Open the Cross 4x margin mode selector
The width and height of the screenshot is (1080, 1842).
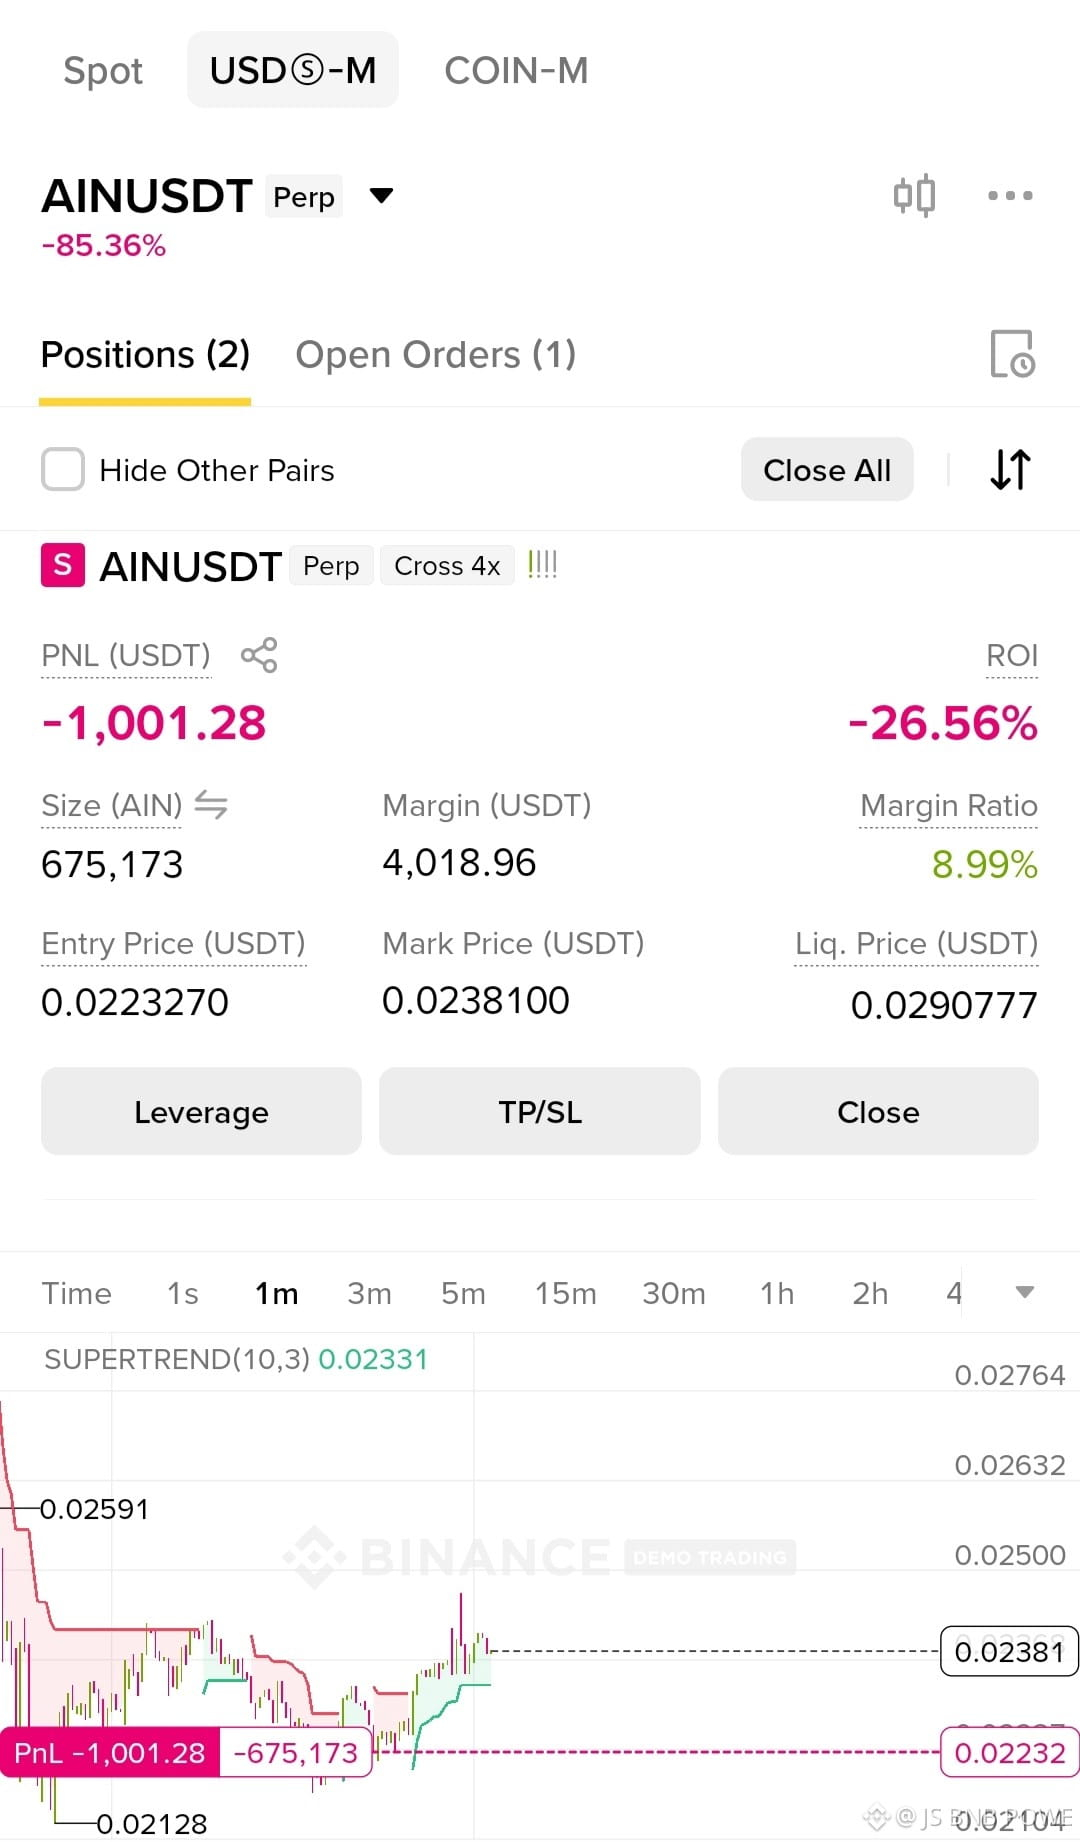[447, 566]
